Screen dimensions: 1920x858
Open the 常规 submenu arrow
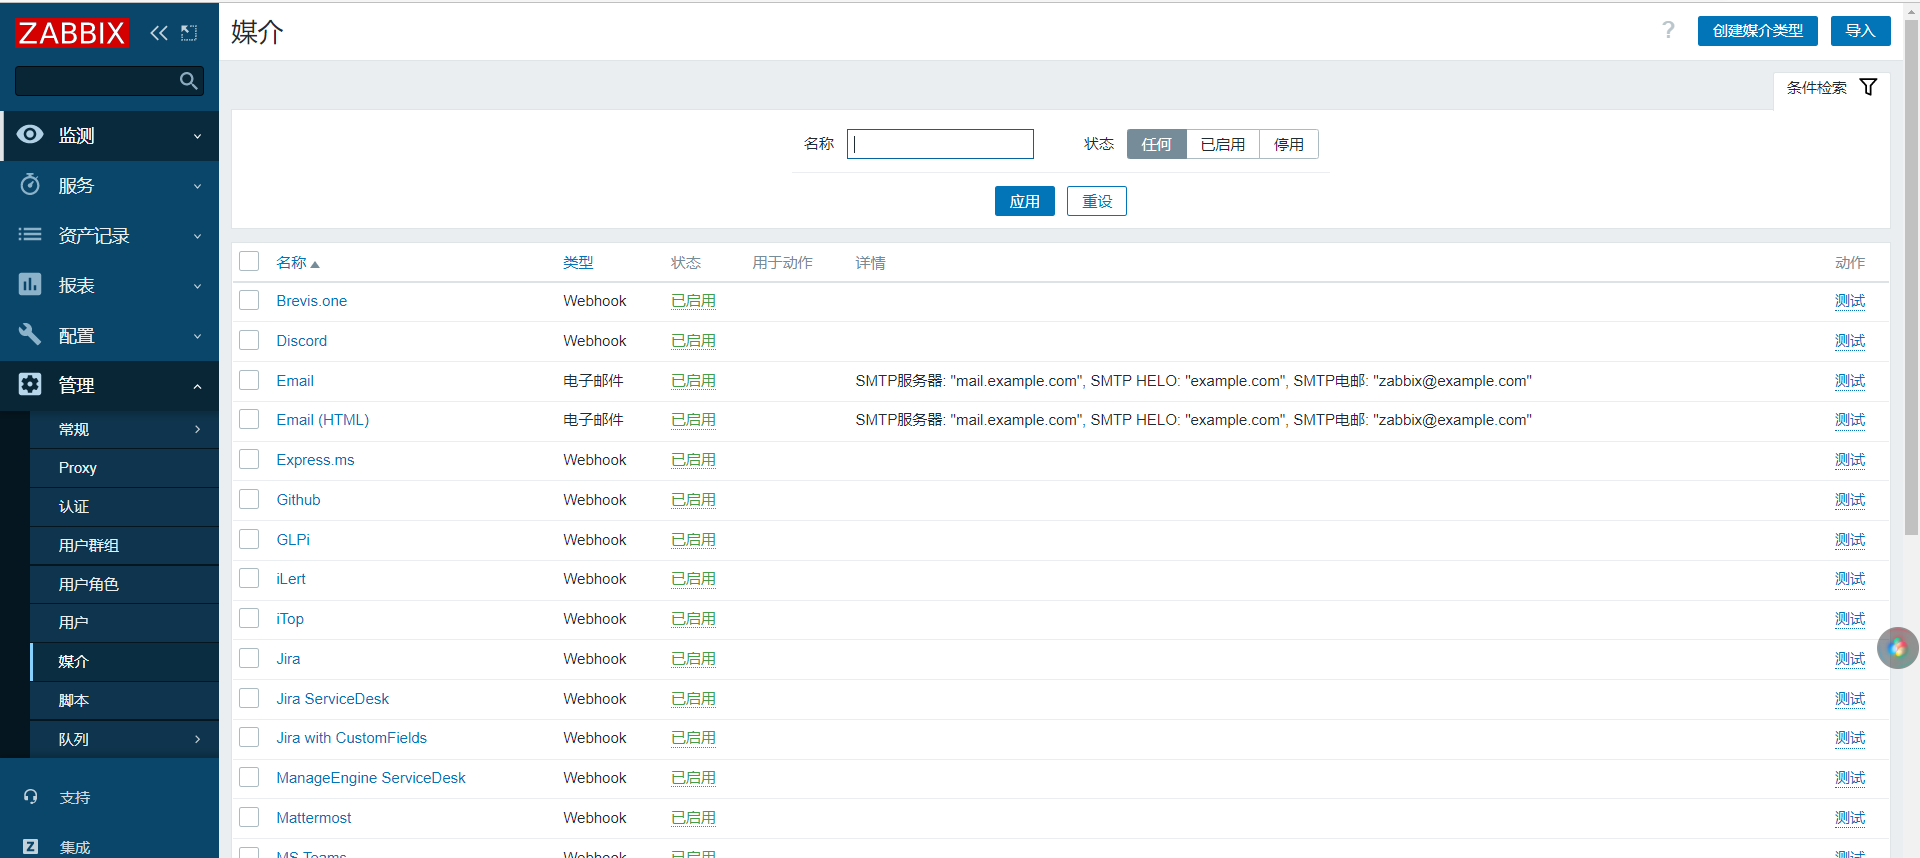197,429
